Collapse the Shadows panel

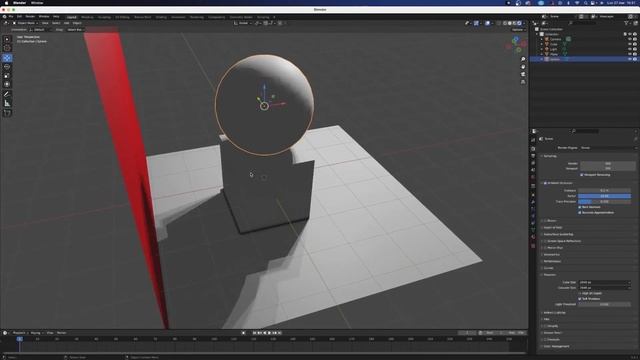(x=549, y=275)
